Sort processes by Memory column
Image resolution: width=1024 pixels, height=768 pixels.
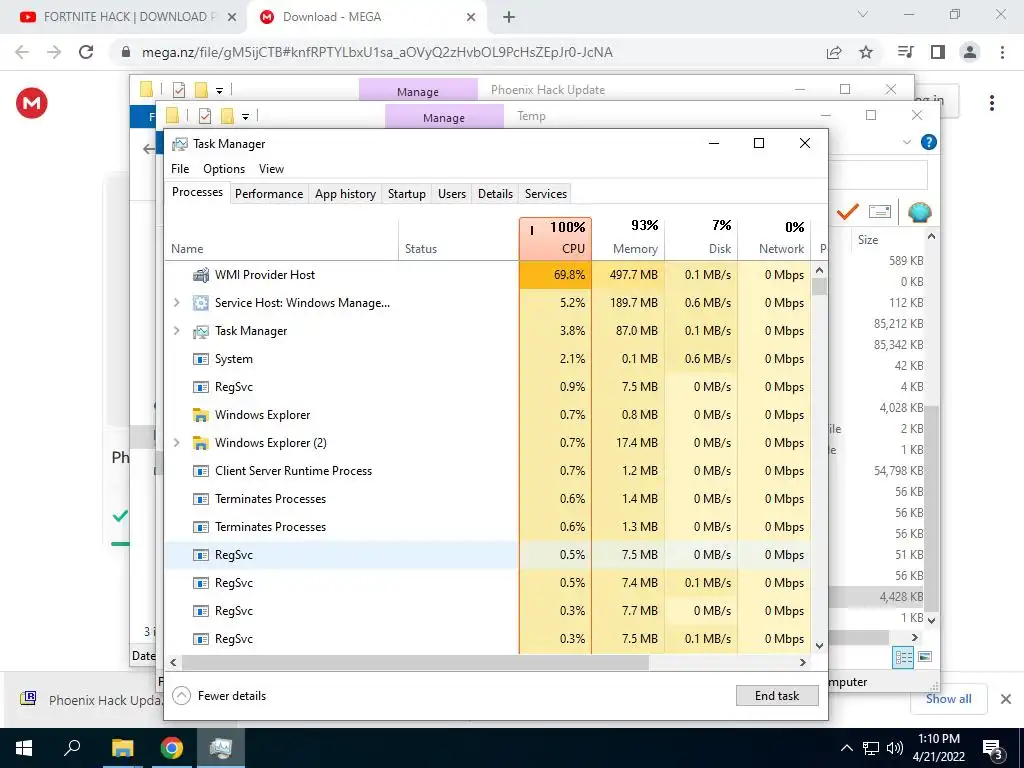point(628,239)
